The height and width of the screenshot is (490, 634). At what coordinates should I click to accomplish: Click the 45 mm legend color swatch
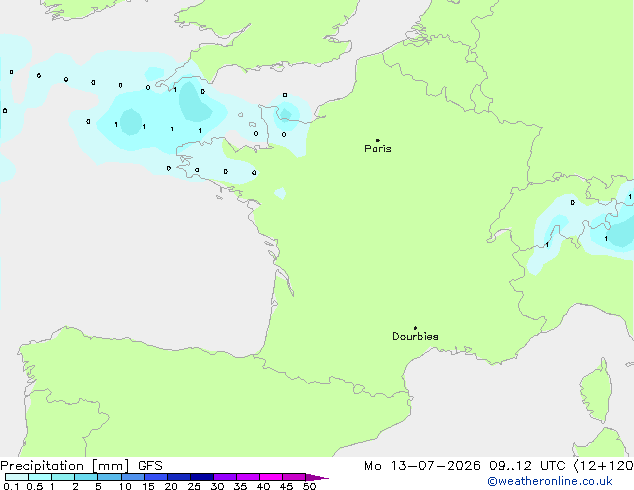(x=294, y=477)
